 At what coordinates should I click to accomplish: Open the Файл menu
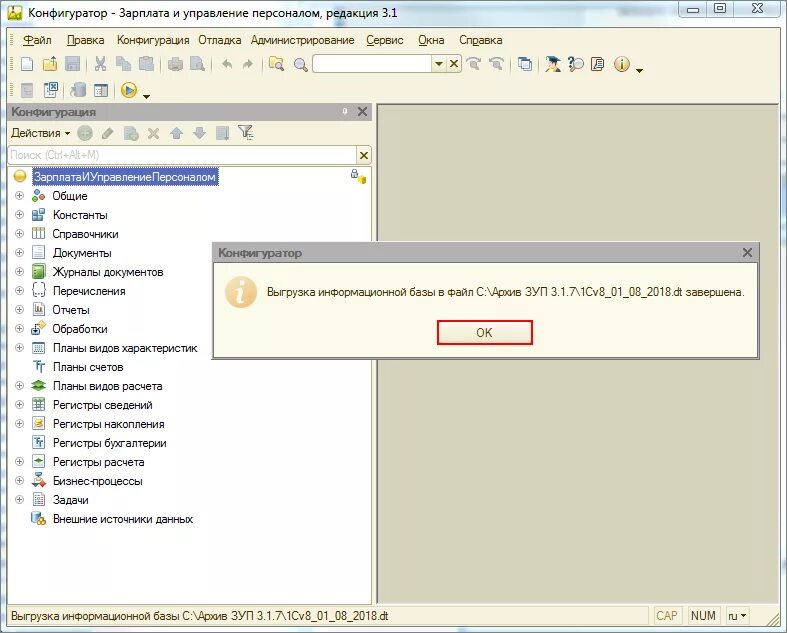(x=37, y=40)
